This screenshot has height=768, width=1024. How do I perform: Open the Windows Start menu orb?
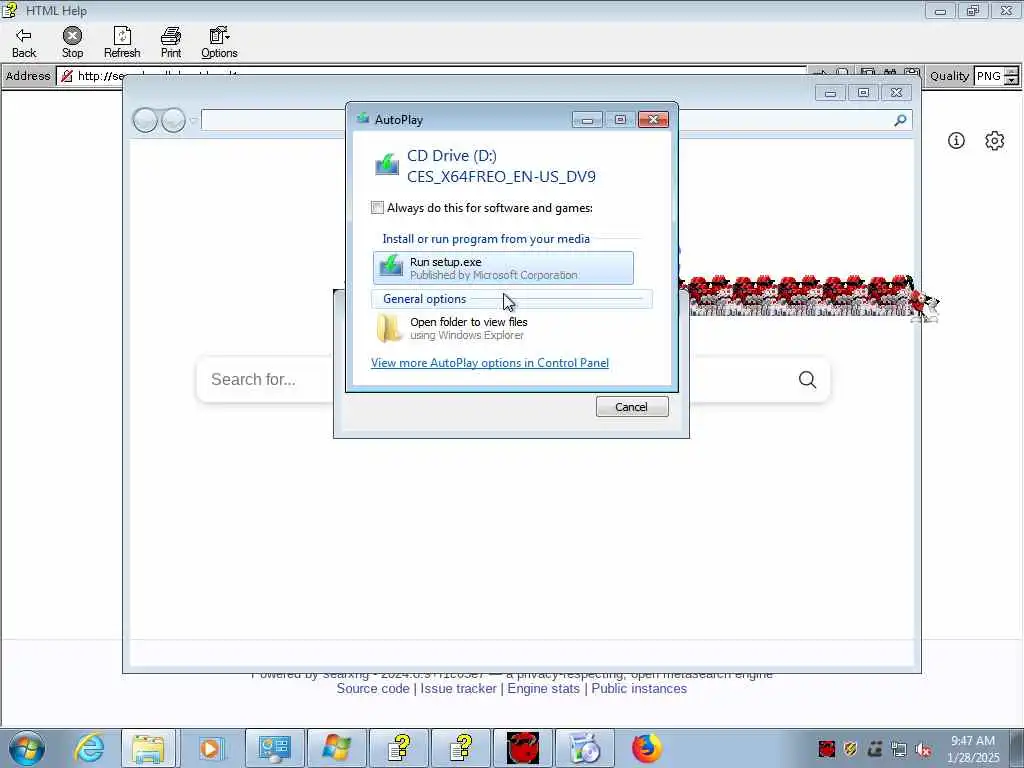point(27,748)
